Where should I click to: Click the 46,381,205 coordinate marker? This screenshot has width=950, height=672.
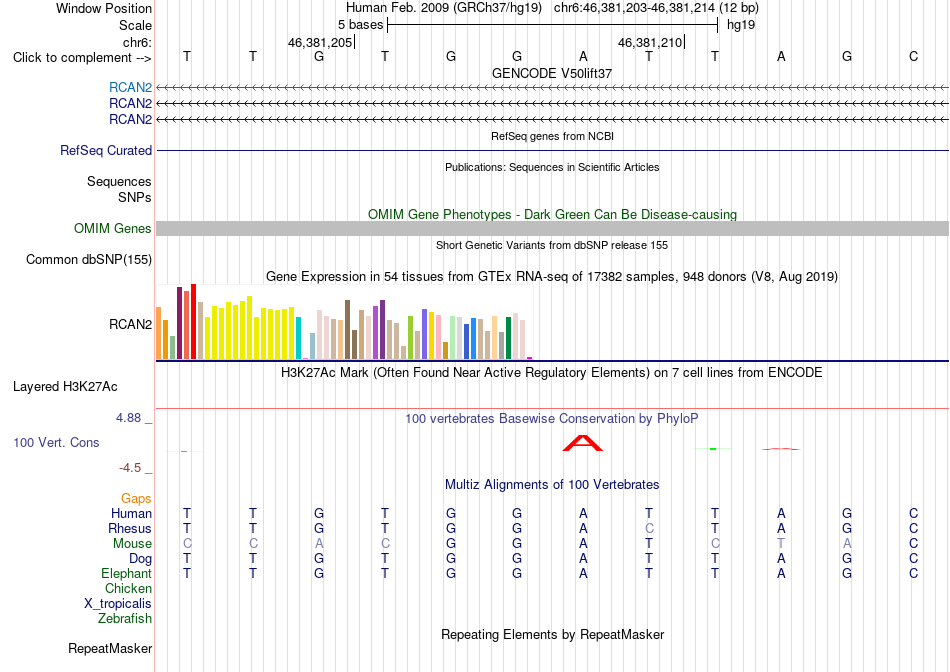[x=321, y=42]
